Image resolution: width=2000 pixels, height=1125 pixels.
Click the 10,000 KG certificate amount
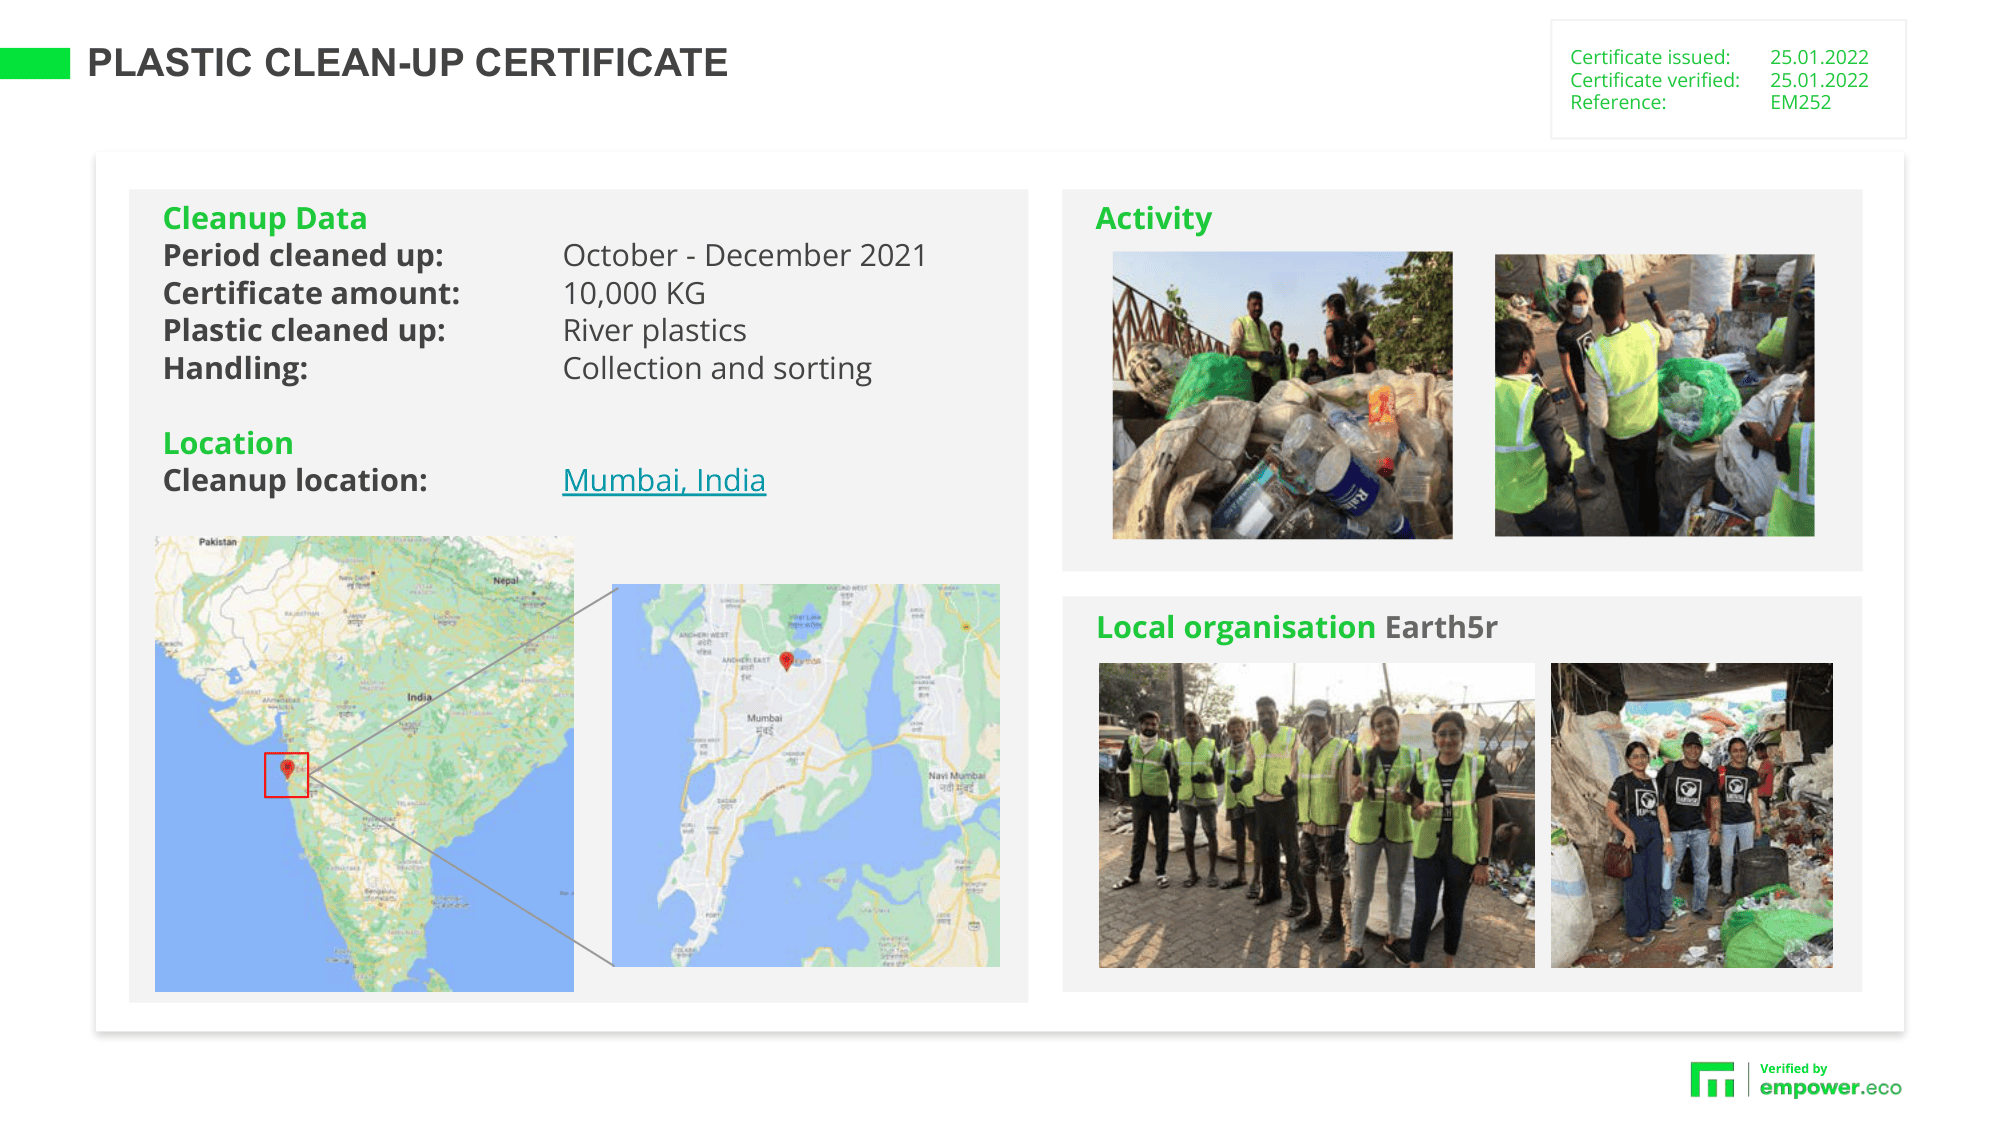click(634, 293)
